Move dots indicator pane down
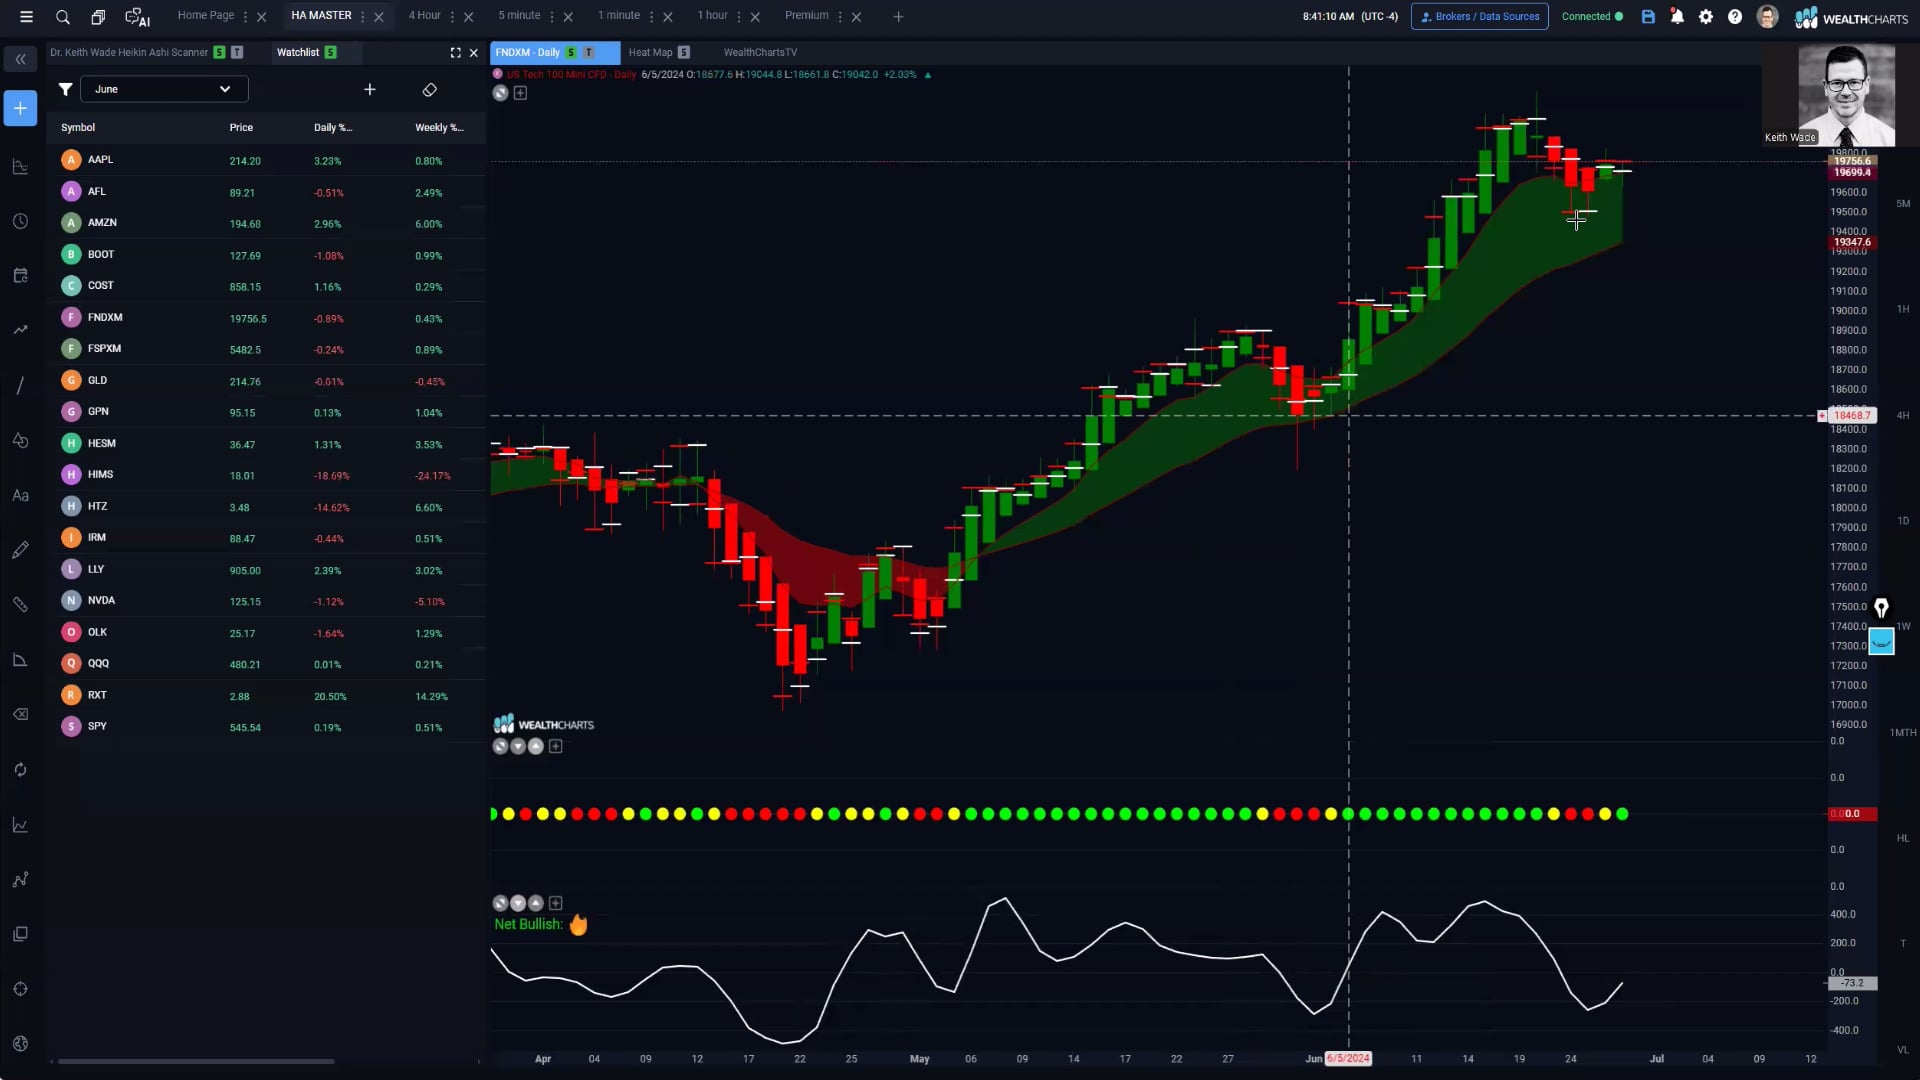 [x=518, y=747]
